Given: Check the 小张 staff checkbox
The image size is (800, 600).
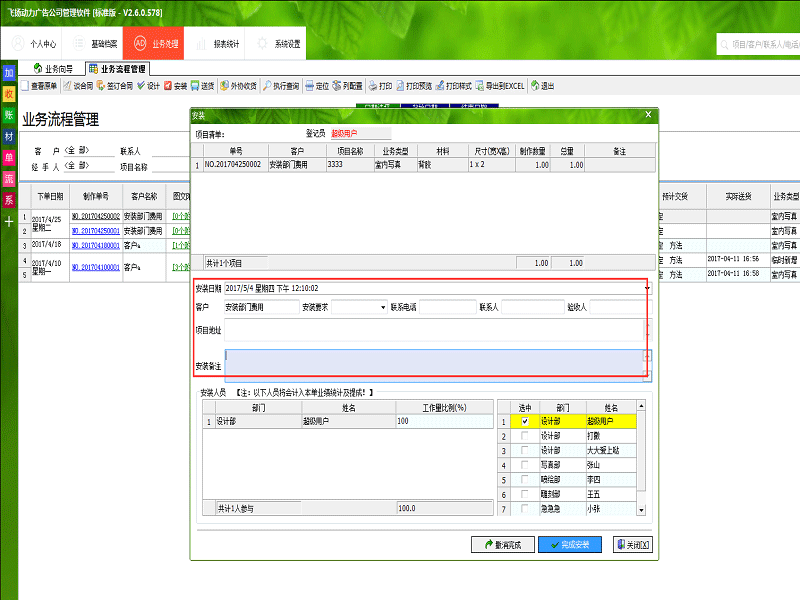Looking at the screenshot, I should pos(524,509).
